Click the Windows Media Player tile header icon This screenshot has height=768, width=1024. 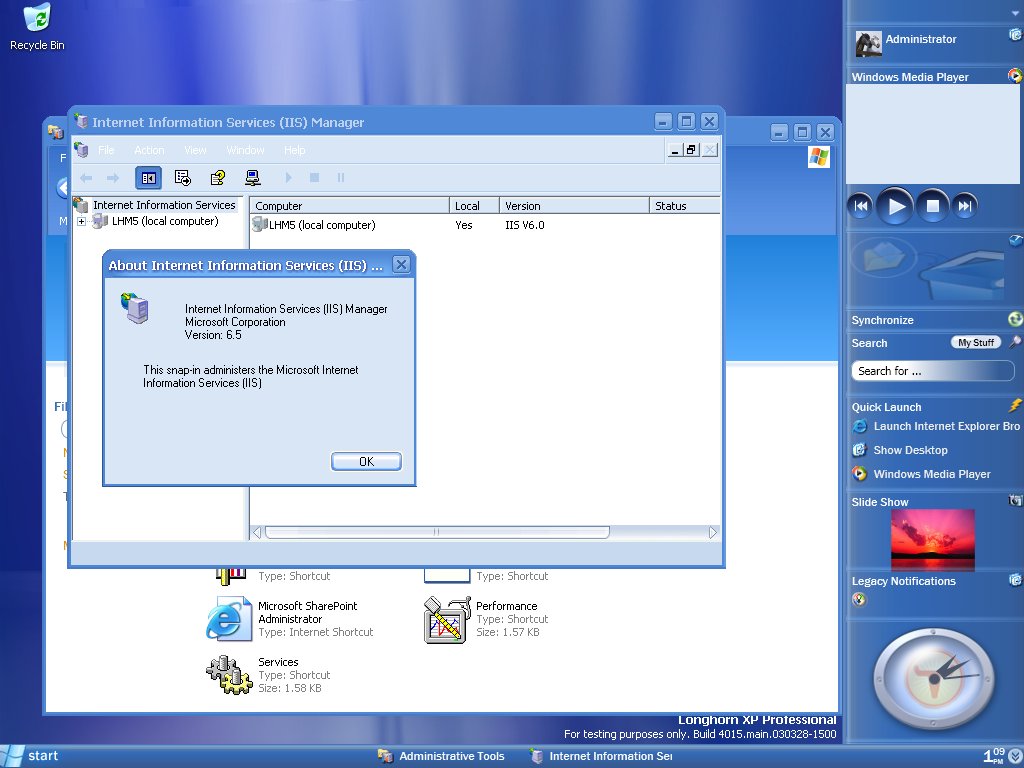pos(1015,76)
